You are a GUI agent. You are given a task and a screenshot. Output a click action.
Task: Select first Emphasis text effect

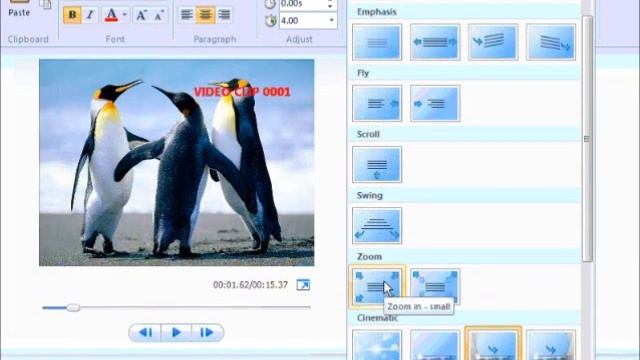[377, 42]
